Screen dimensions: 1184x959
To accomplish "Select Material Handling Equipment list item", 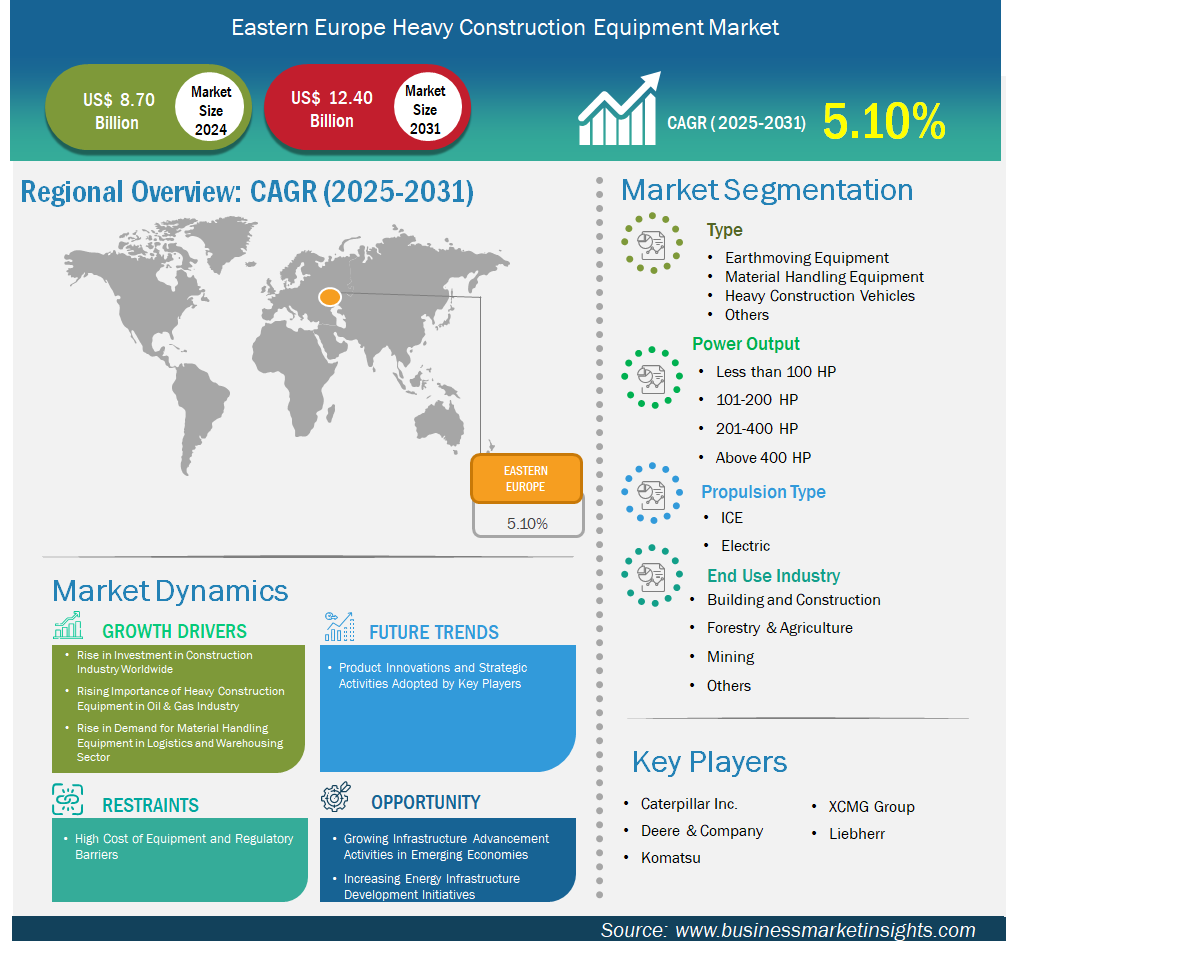I will click(x=824, y=276).
